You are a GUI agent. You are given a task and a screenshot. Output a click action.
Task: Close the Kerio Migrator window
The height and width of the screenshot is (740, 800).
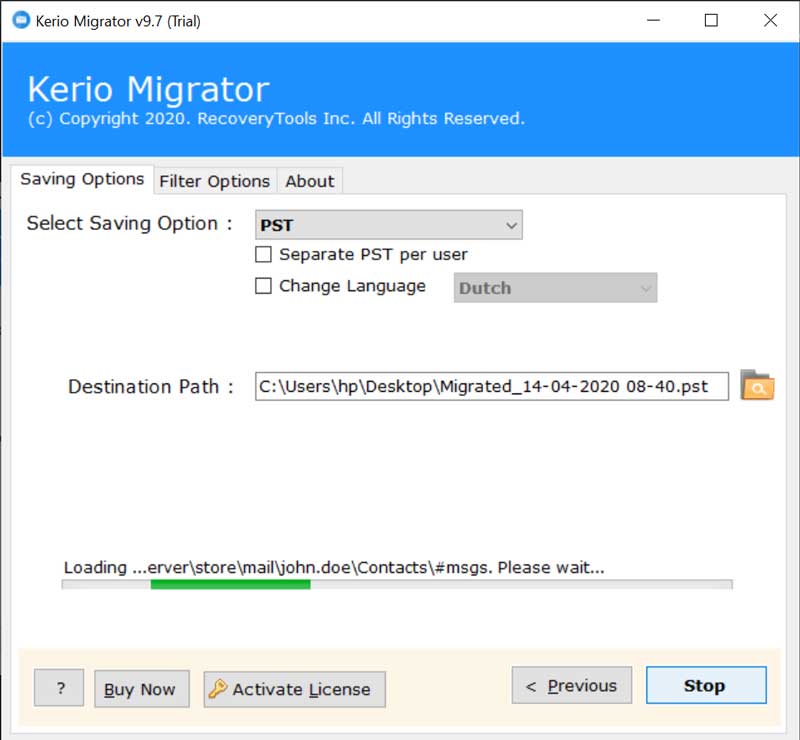pos(770,20)
